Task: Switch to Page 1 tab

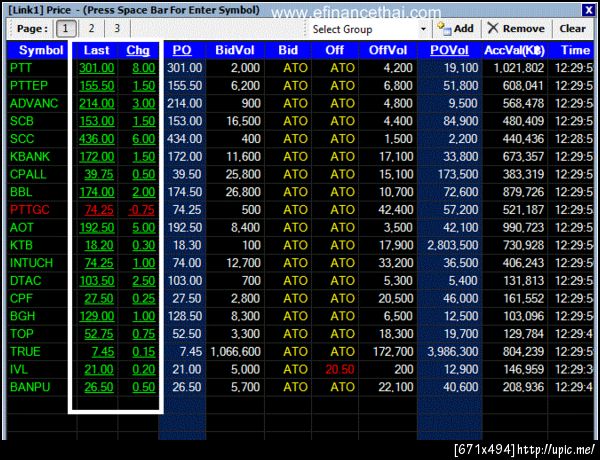Action: (65, 29)
